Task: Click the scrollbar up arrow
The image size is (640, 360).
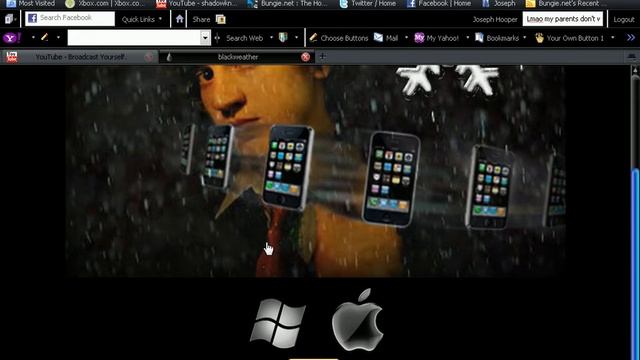Action: click(x=635, y=71)
